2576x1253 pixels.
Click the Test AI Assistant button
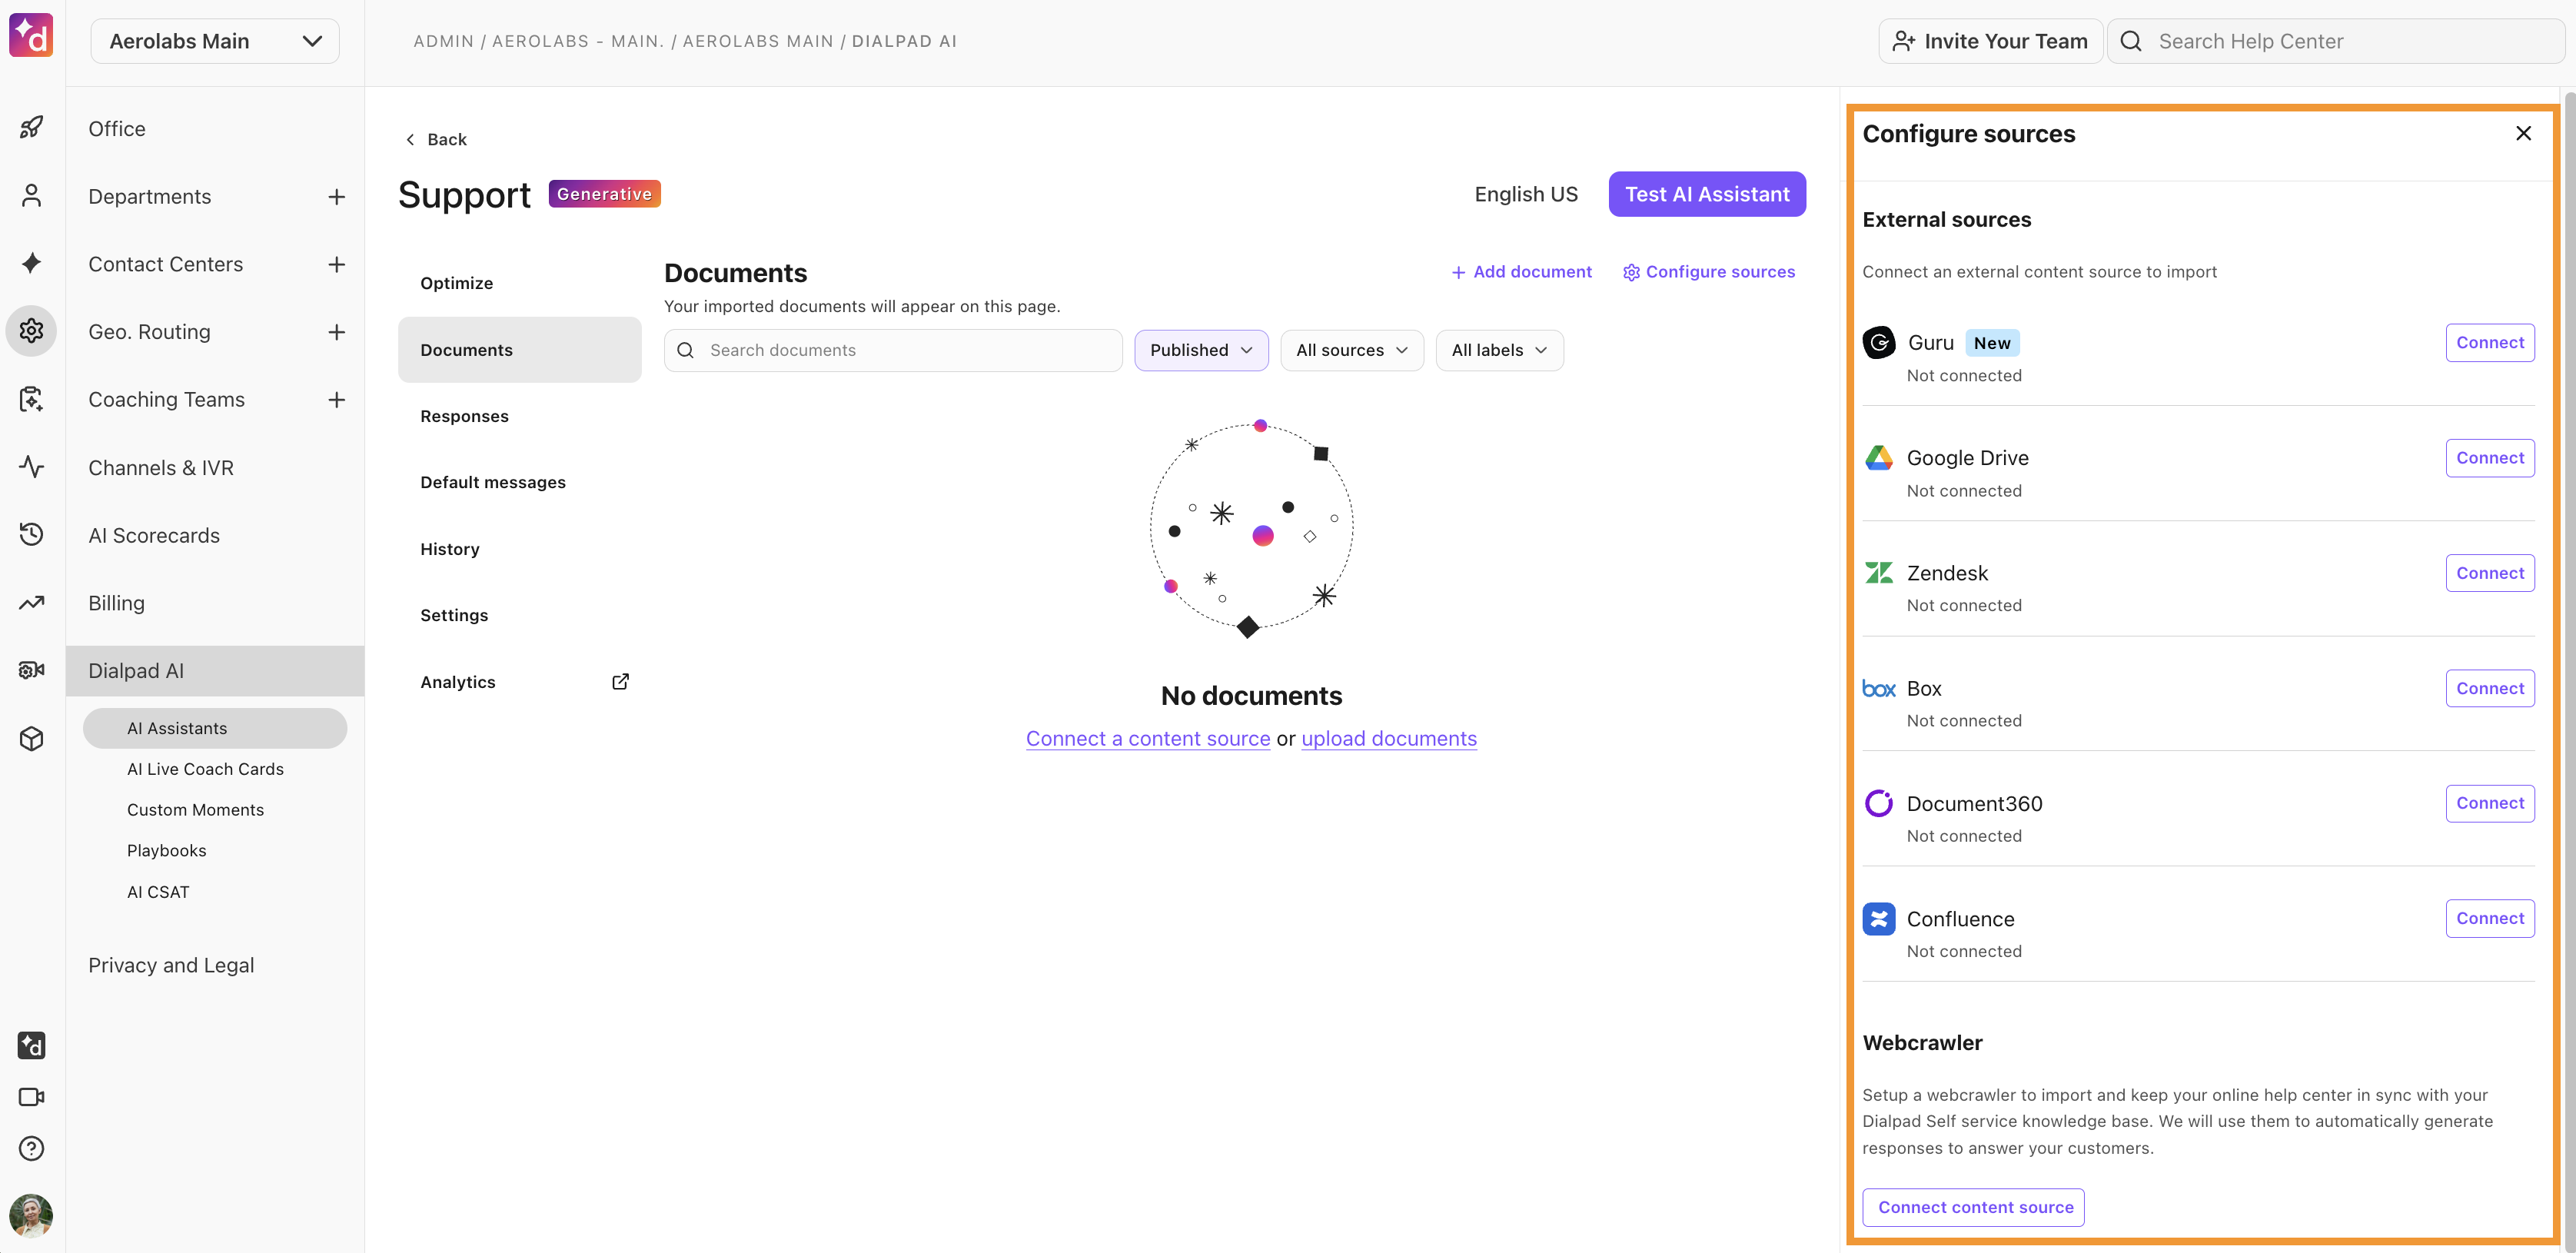click(x=1707, y=194)
